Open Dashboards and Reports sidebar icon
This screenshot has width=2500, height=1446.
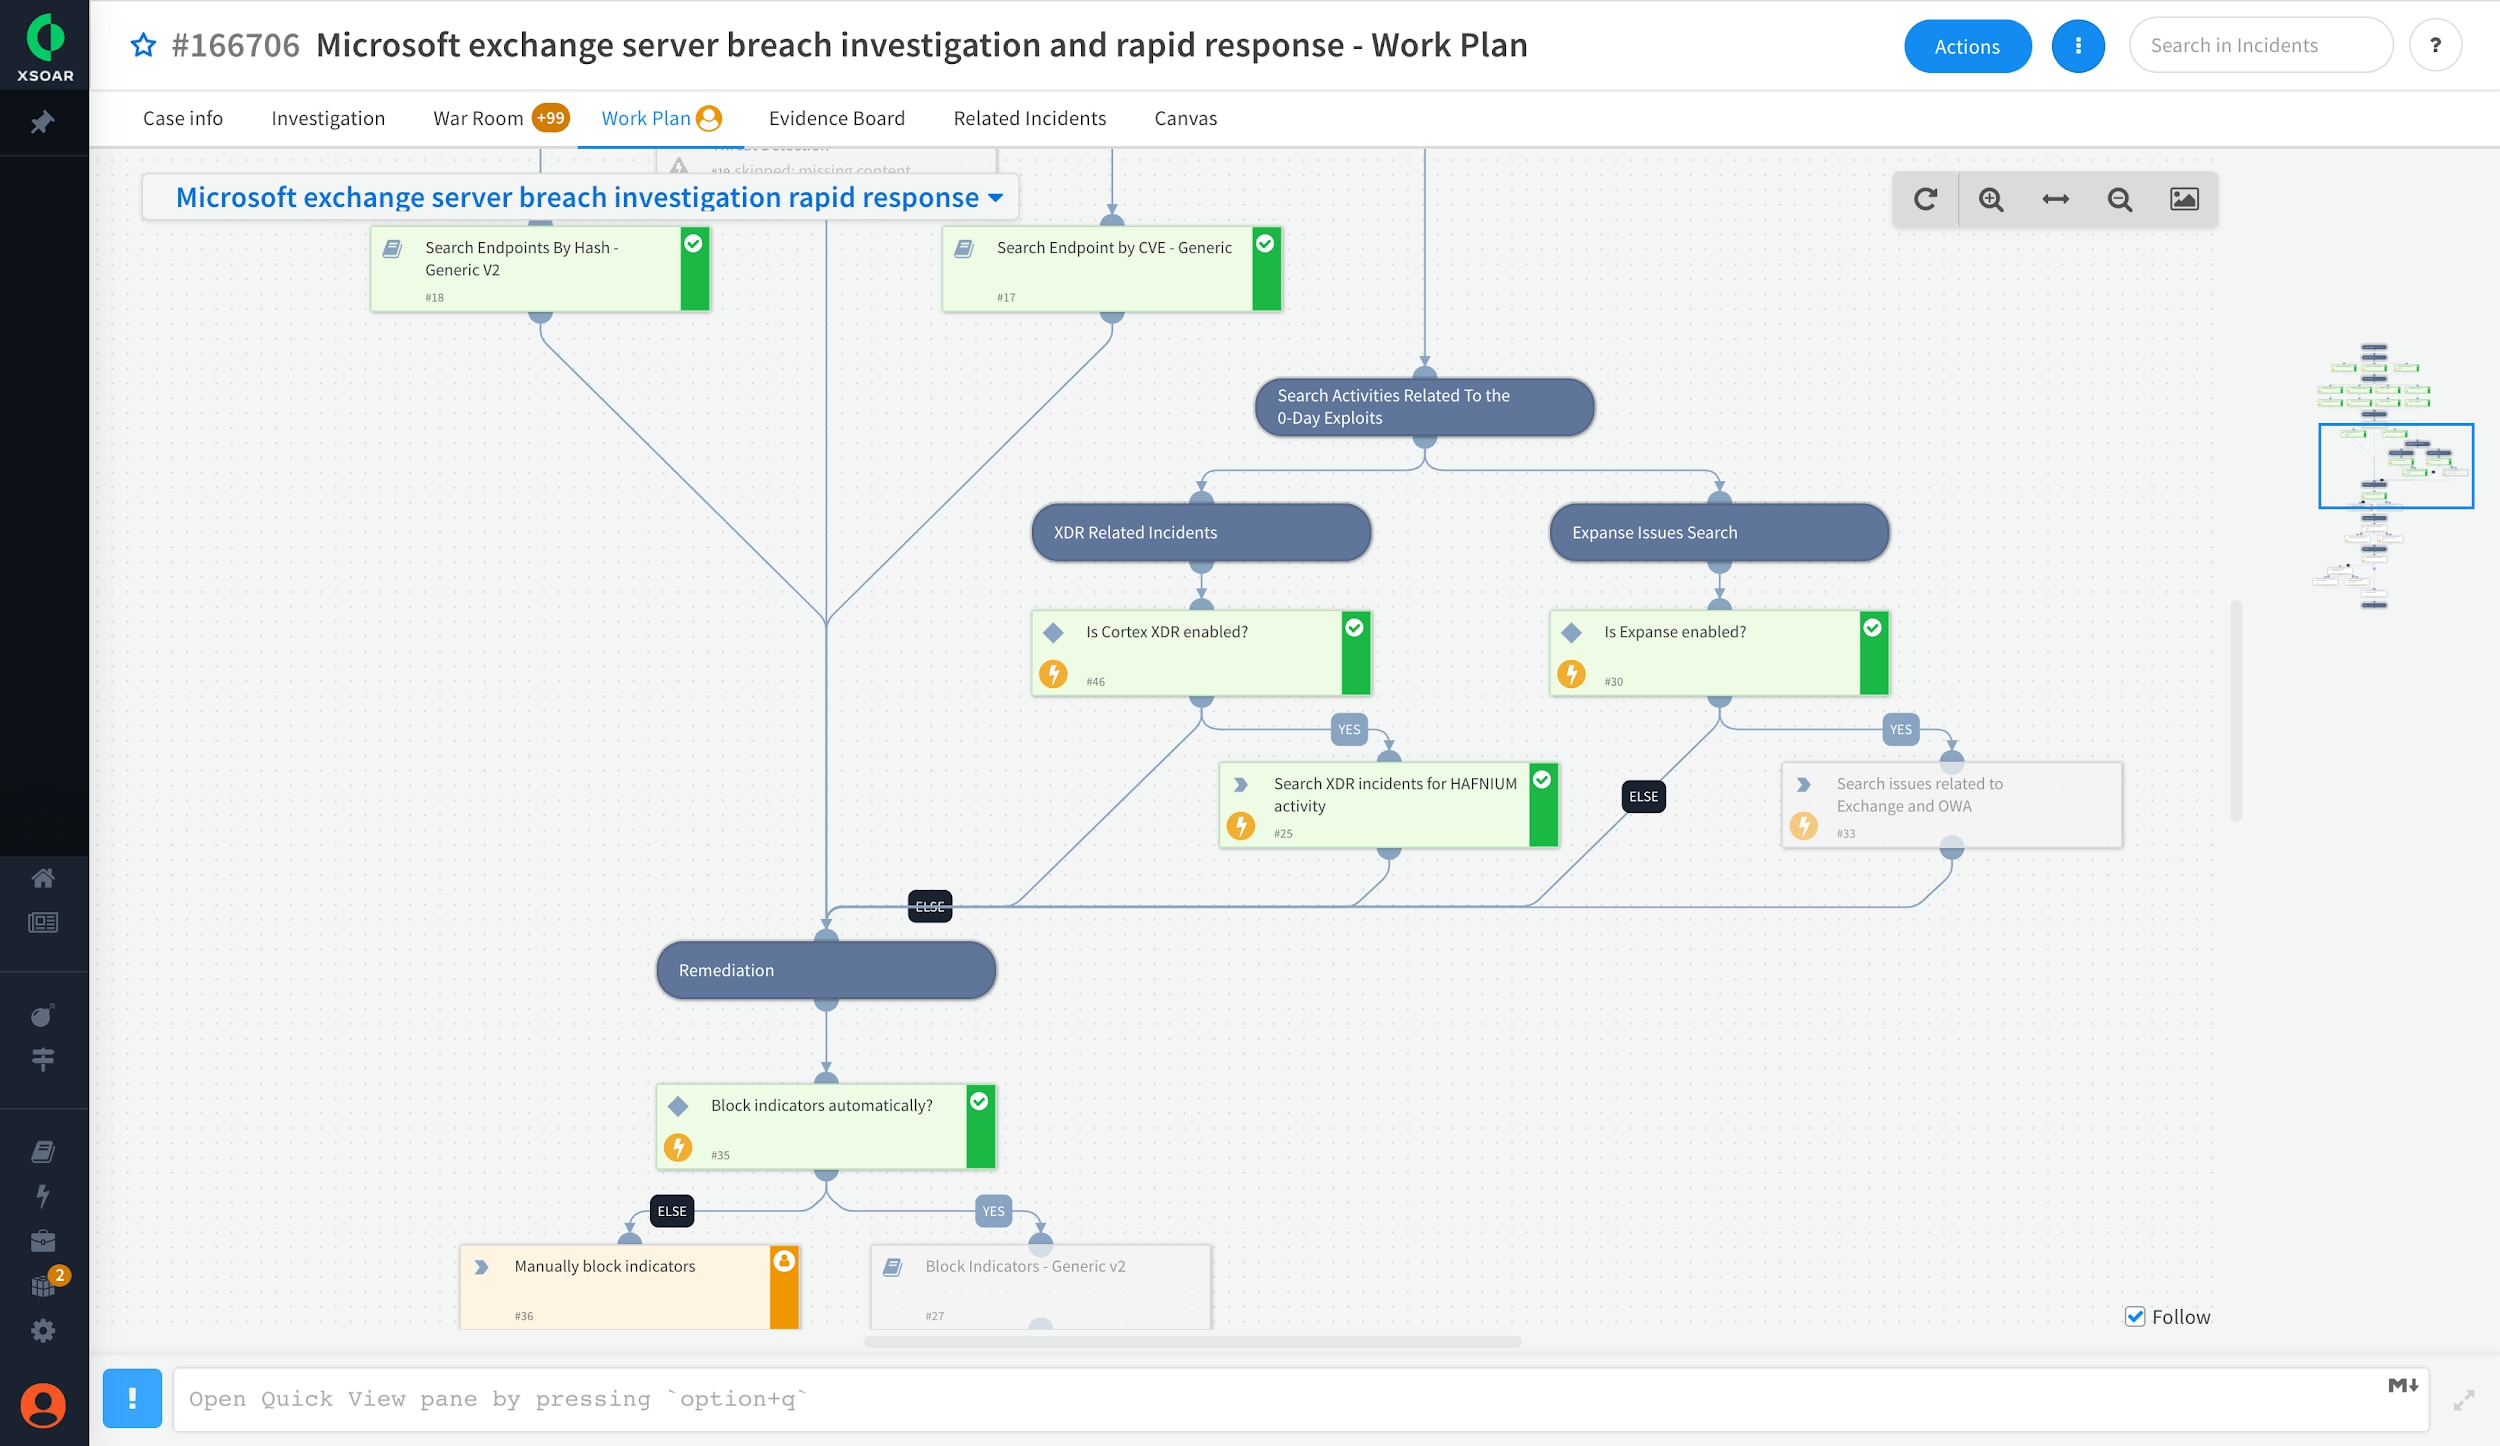[43, 922]
